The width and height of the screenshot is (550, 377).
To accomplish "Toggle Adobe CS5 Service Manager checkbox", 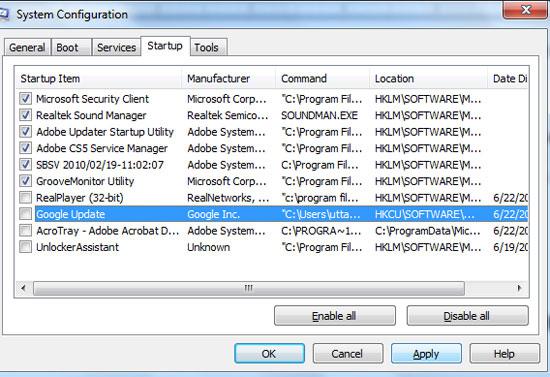I will 25,148.
